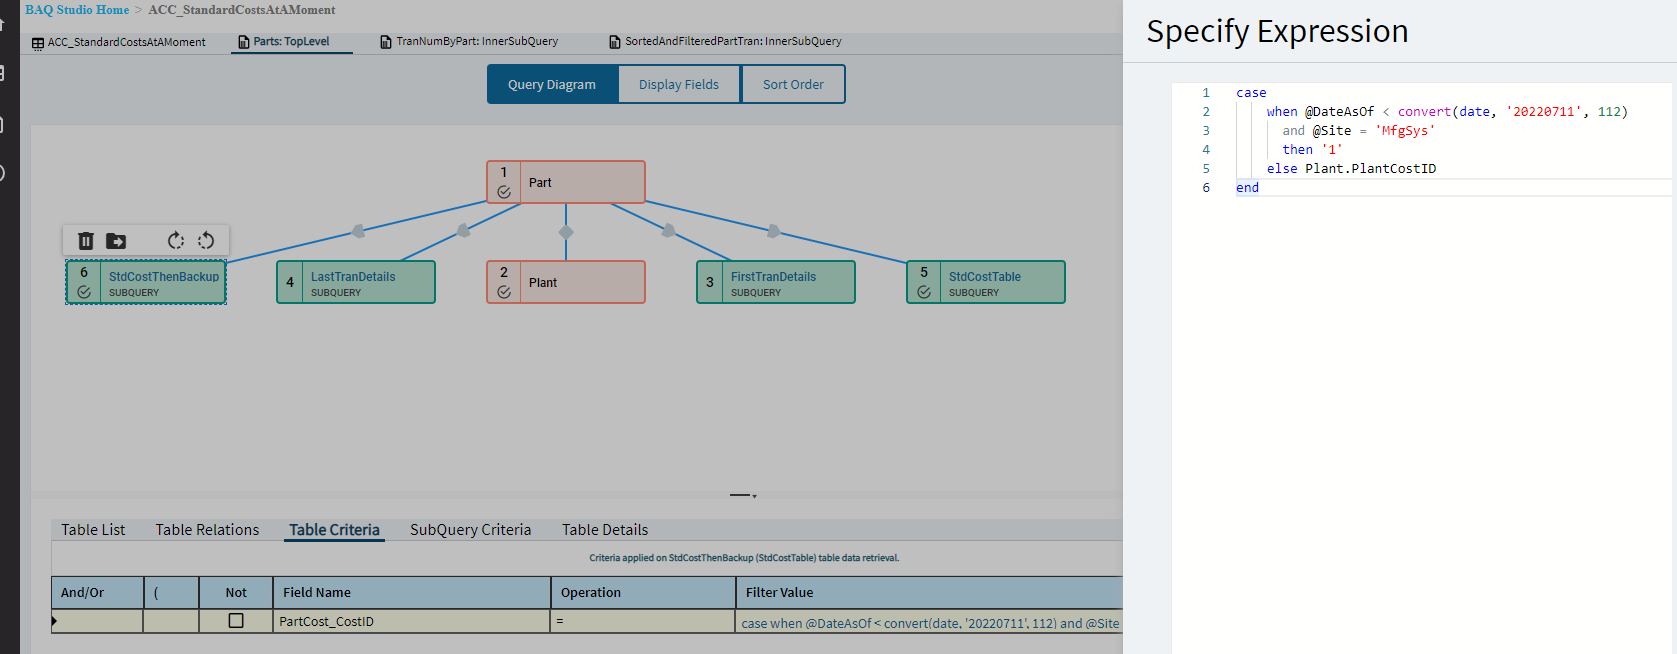Click the Operation column header
1677x654 pixels.
coord(644,592)
